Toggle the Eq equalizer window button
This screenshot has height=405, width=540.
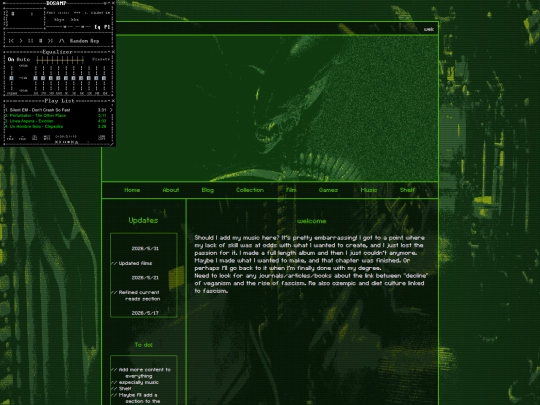pos(97,27)
